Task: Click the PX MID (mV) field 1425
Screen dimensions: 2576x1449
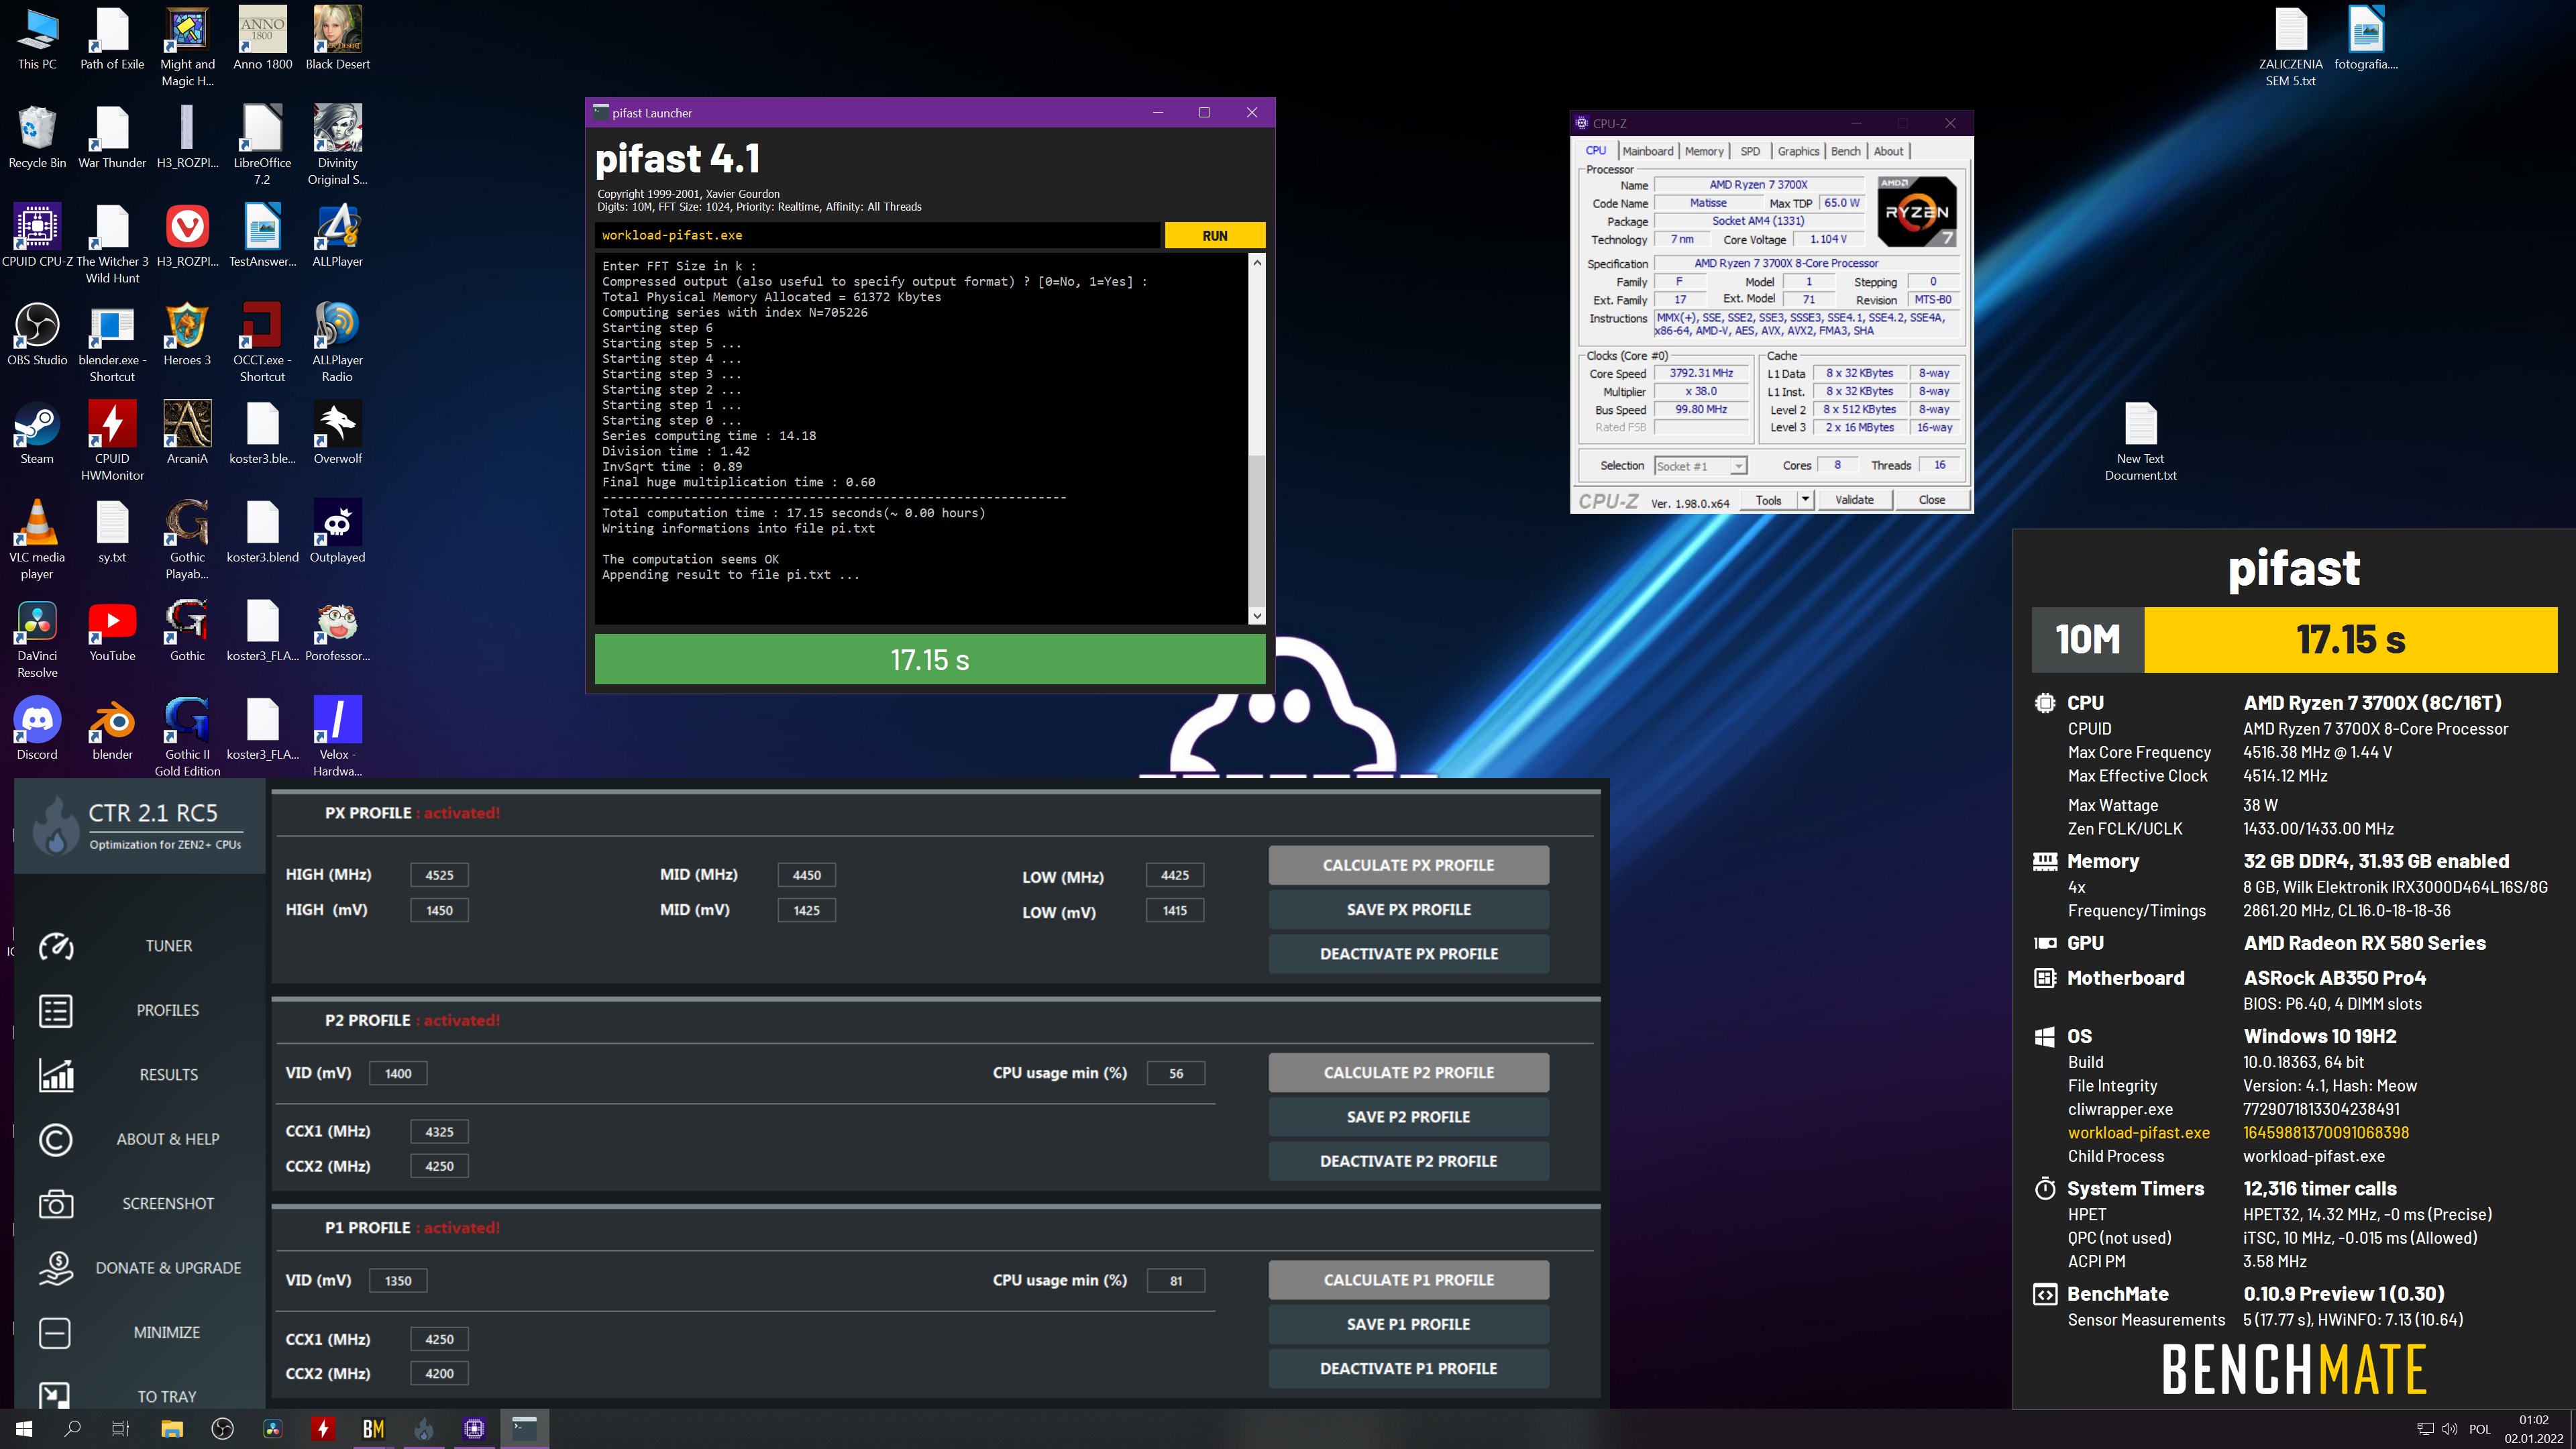Action: 806,910
